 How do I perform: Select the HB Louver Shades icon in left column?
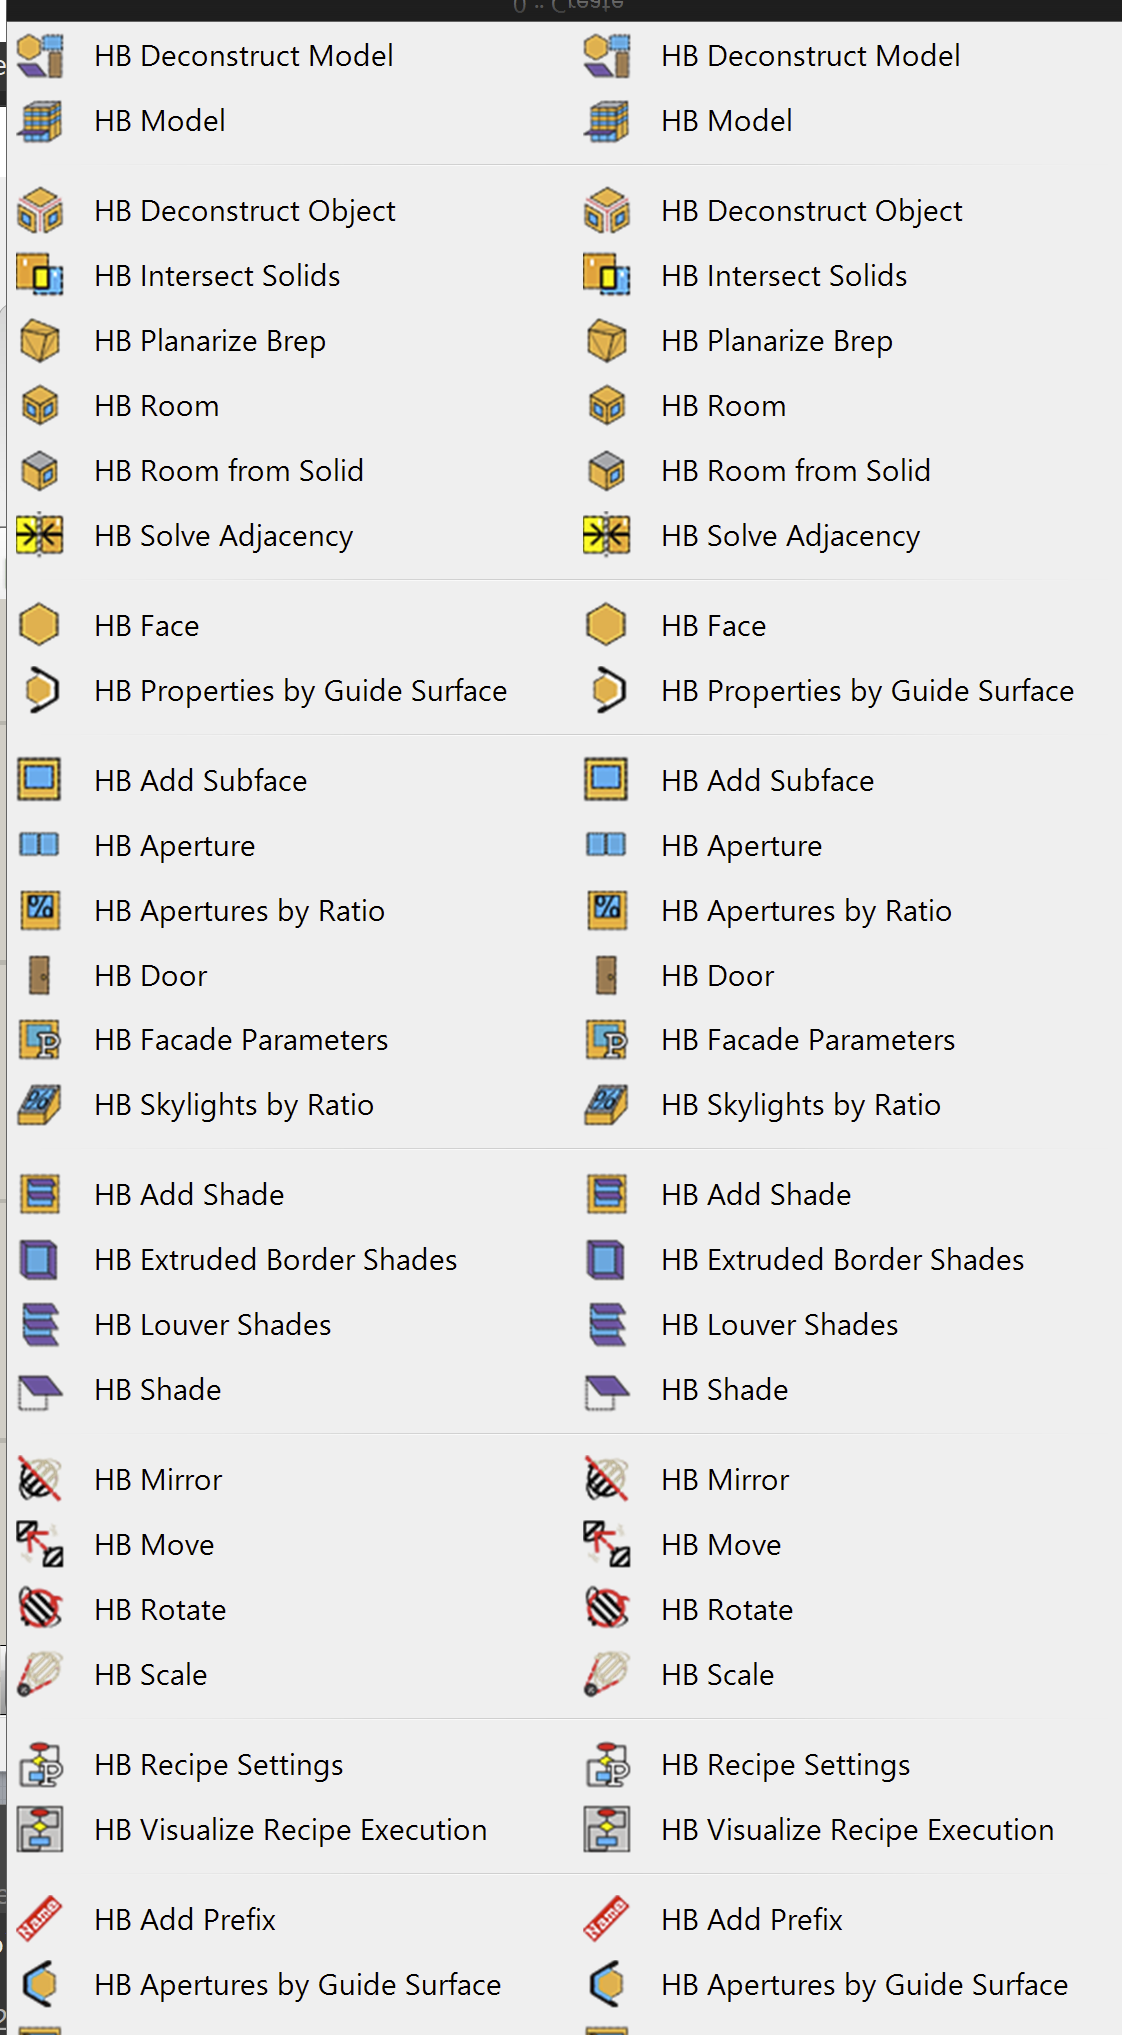coord(40,1324)
